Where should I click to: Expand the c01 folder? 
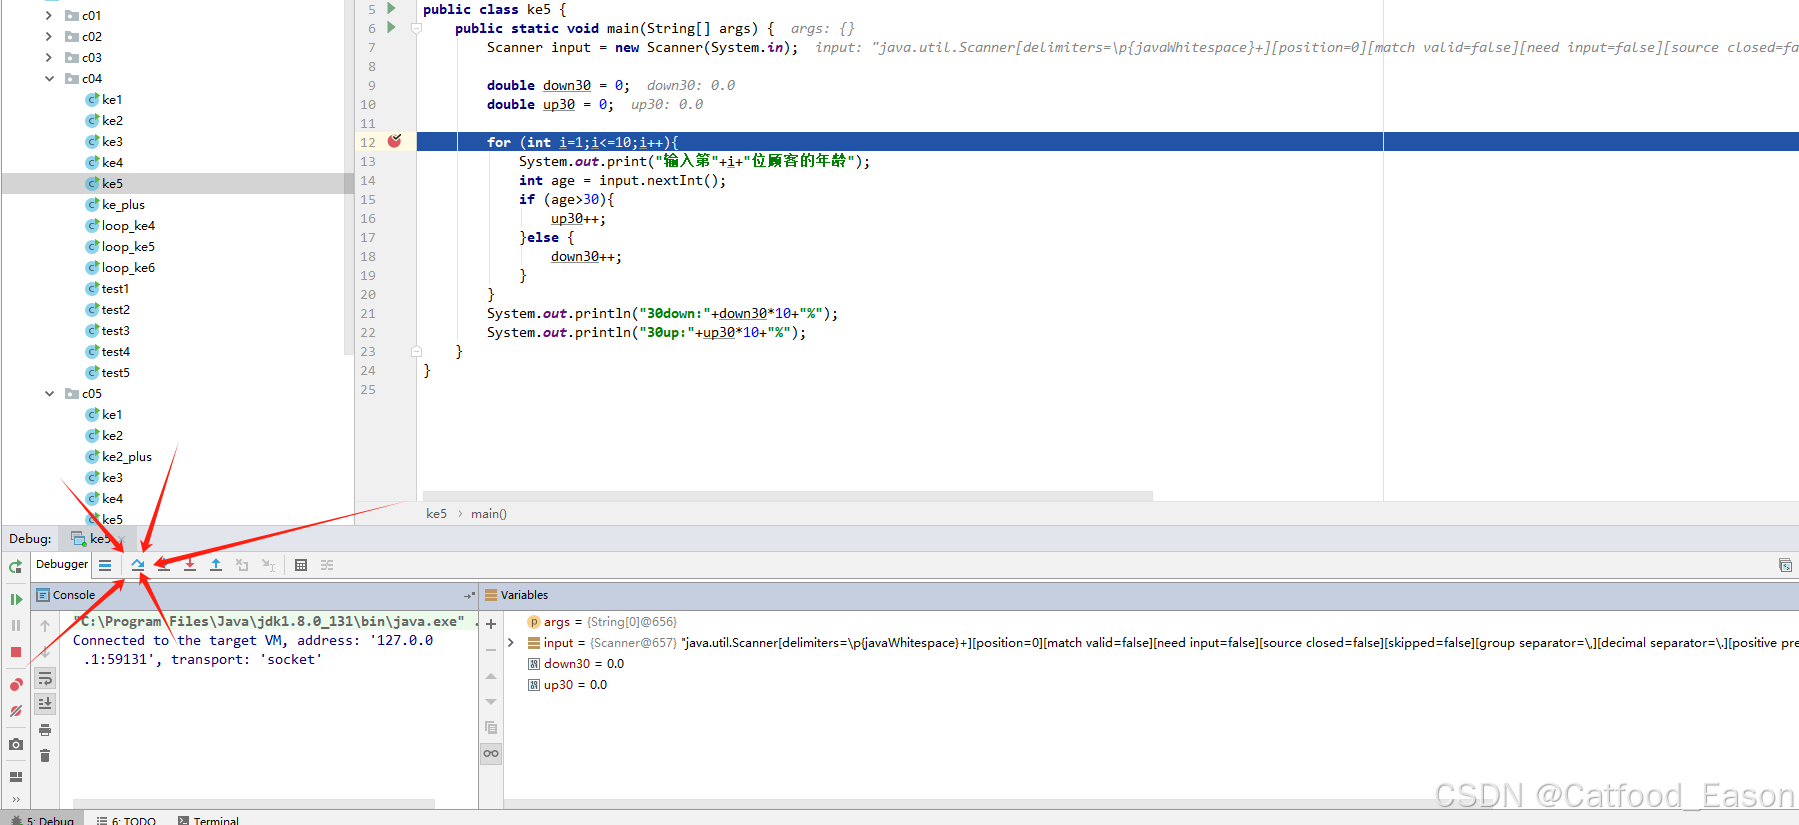pyautogui.click(x=49, y=15)
